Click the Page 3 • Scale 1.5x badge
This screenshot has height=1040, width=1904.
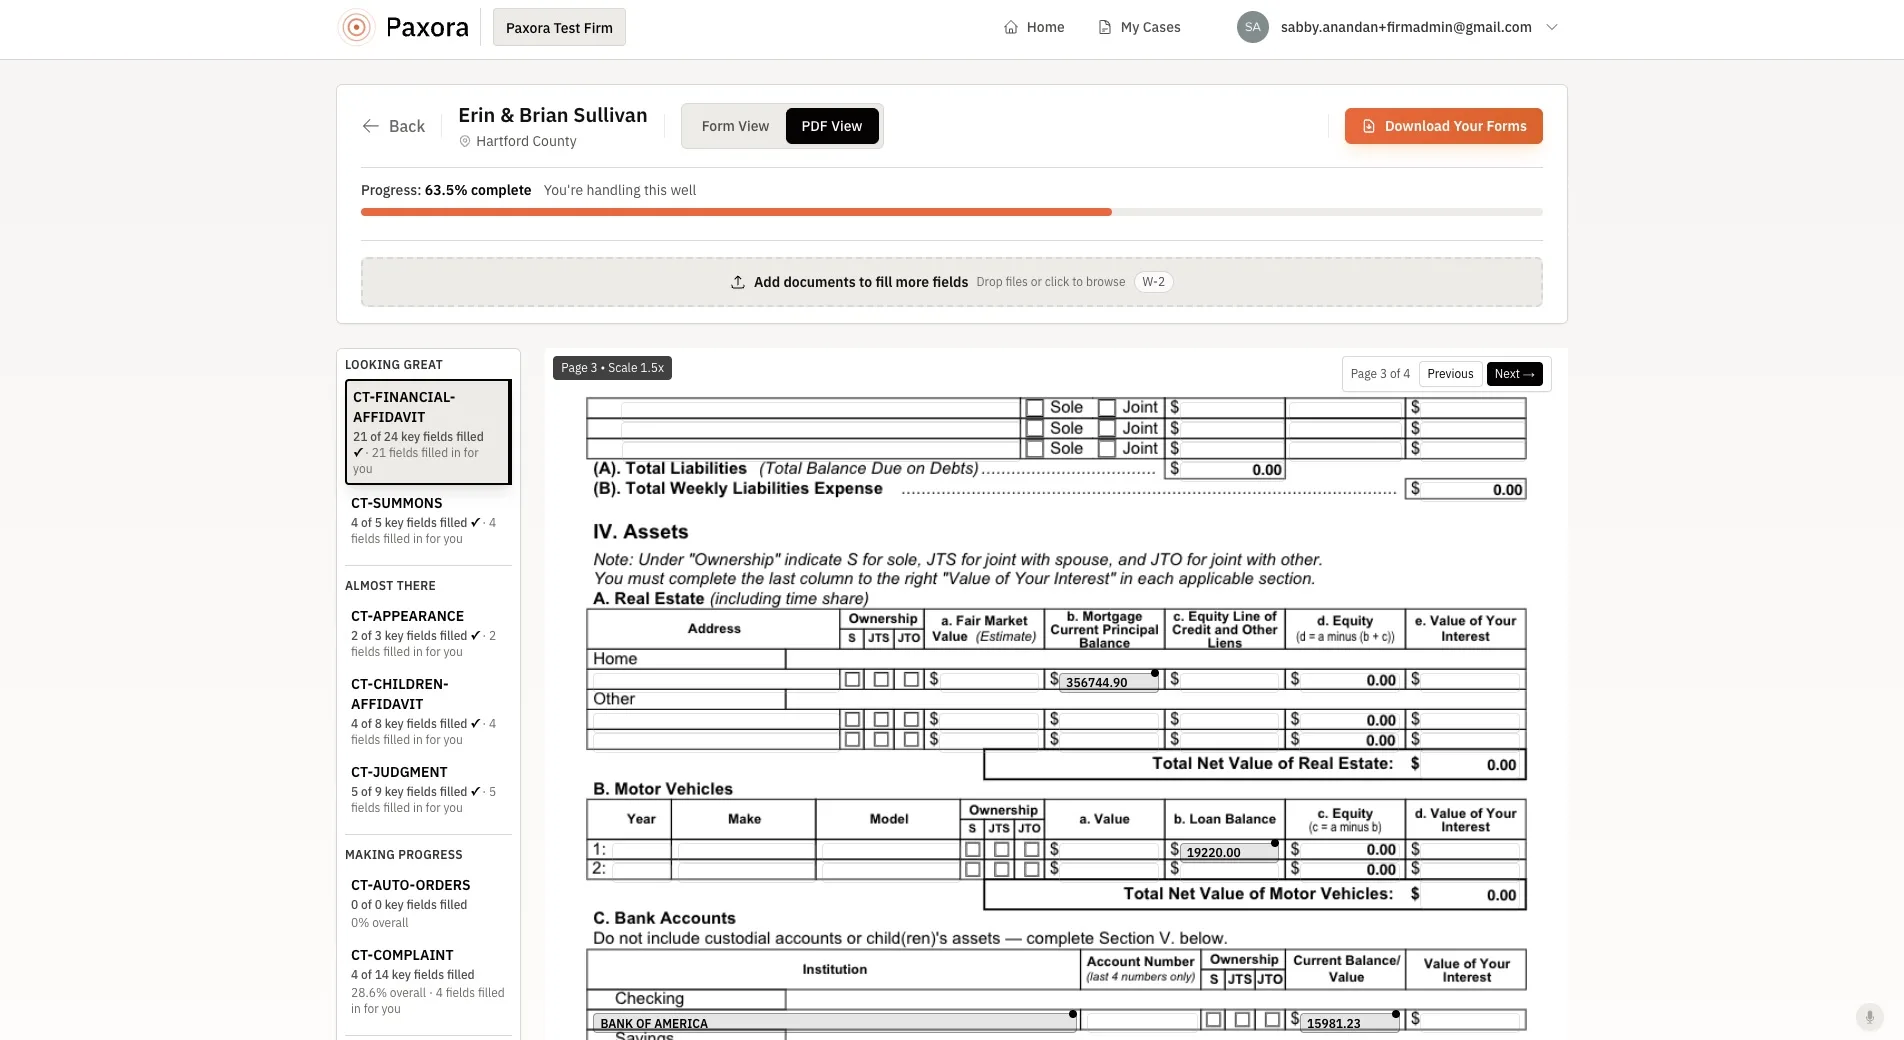coord(612,368)
